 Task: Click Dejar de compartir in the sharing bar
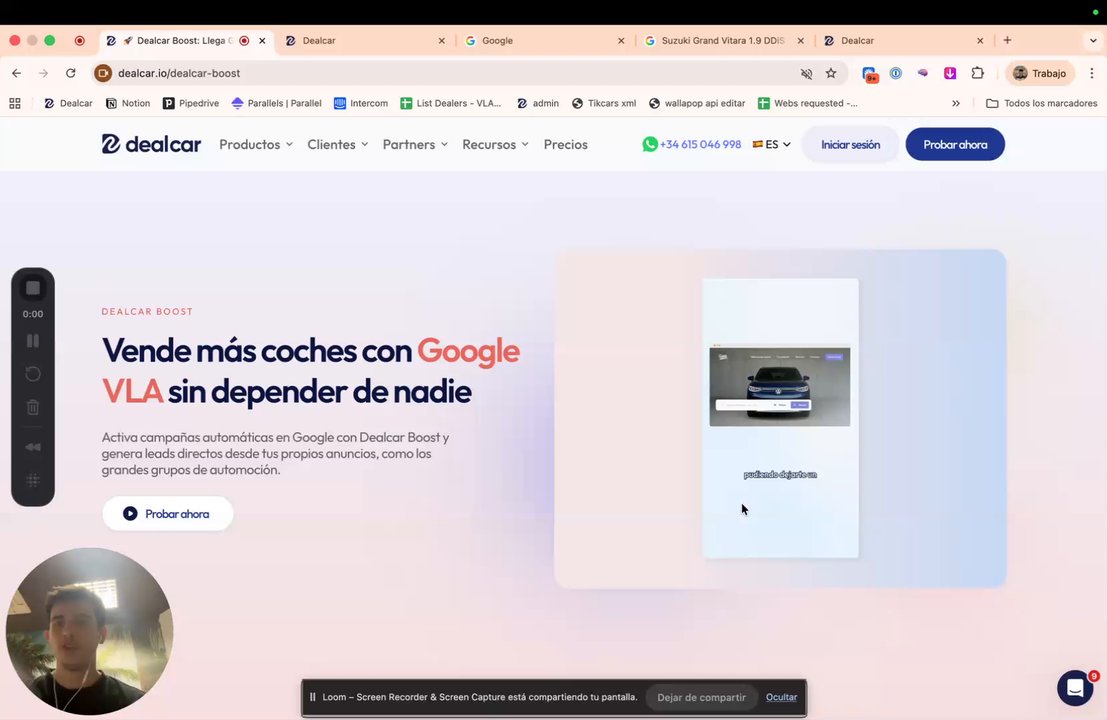[701, 697]
